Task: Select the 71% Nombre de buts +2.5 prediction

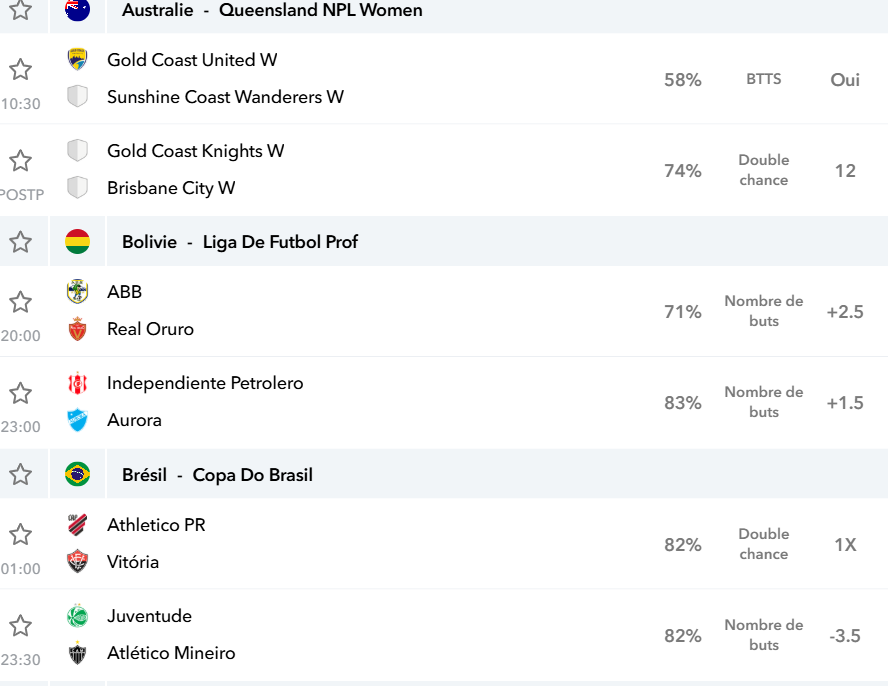Action: coord(763,312)
